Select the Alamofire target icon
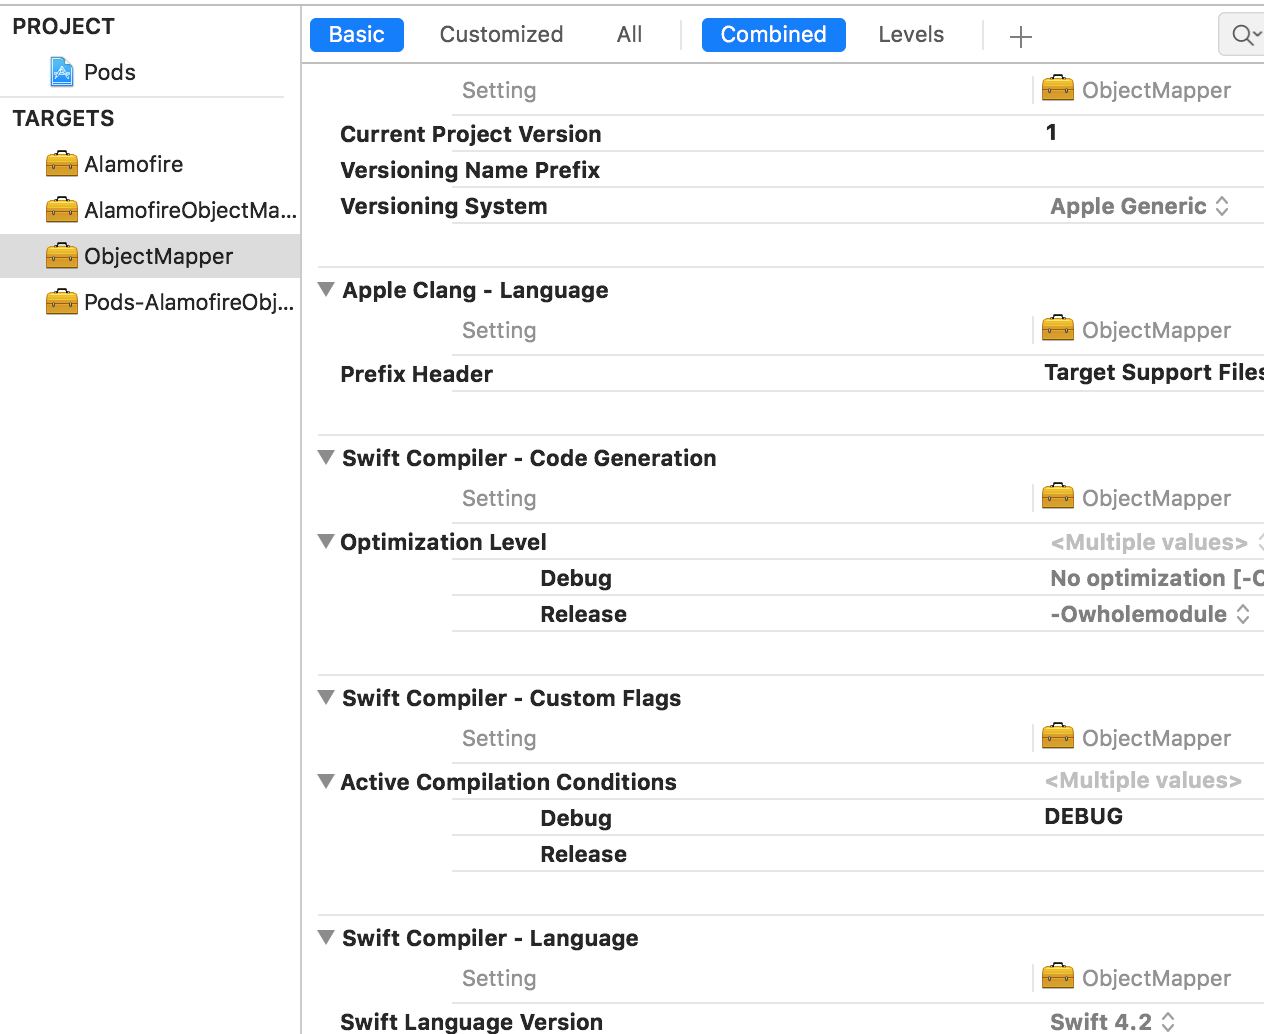 (x=62, y=164)
